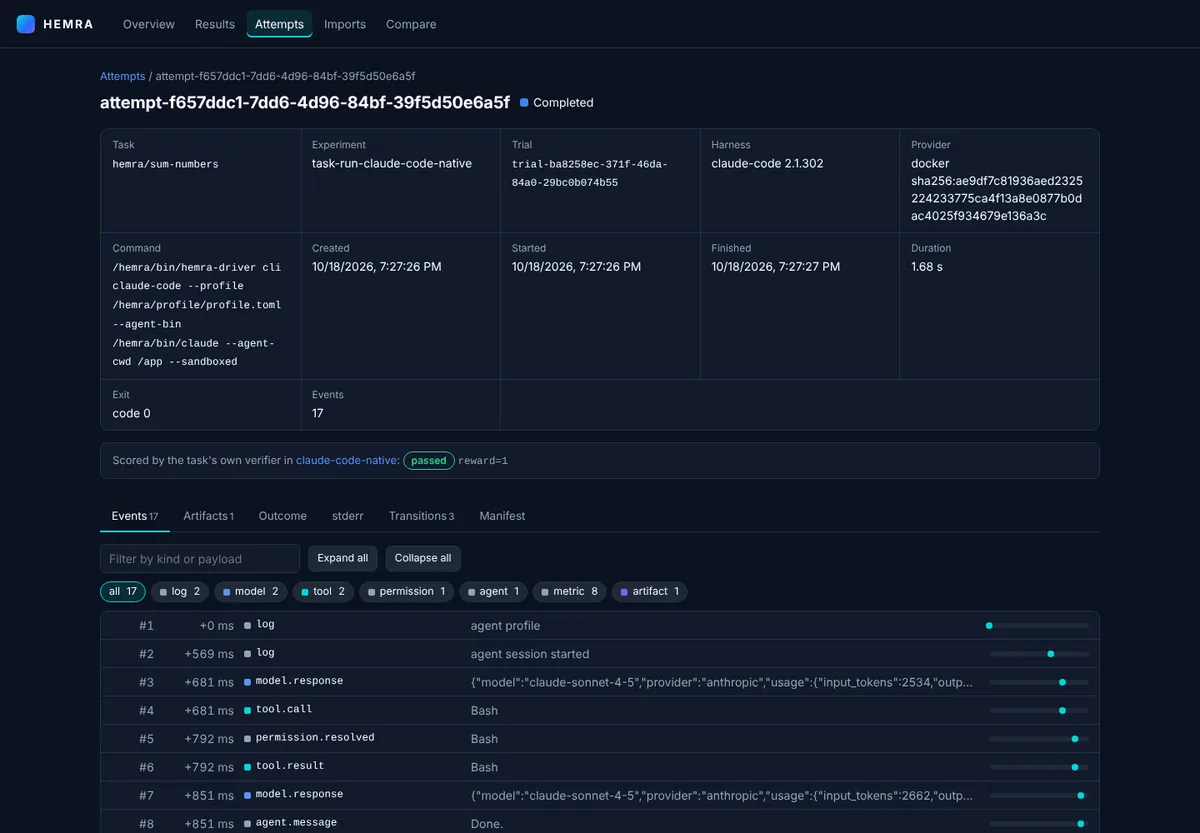
Task: Toggle the metric filter chip
Action: click(x=570, y=592)
